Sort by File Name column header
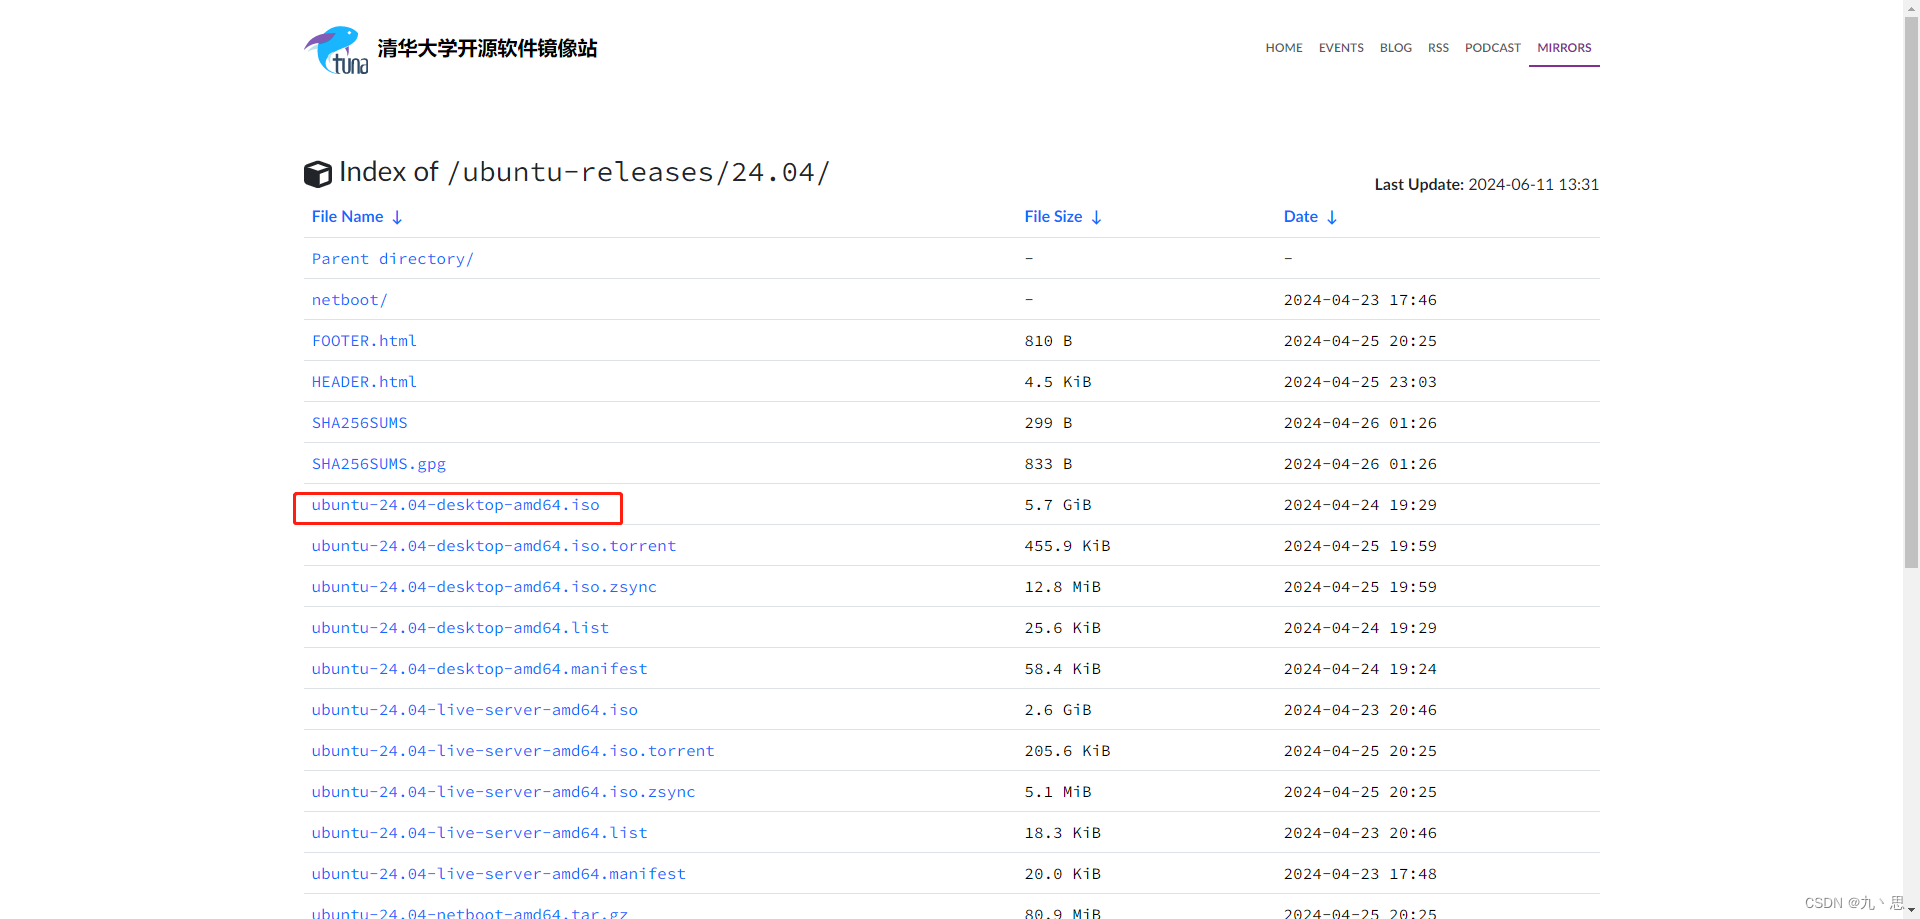 click(x=347, y=217)
